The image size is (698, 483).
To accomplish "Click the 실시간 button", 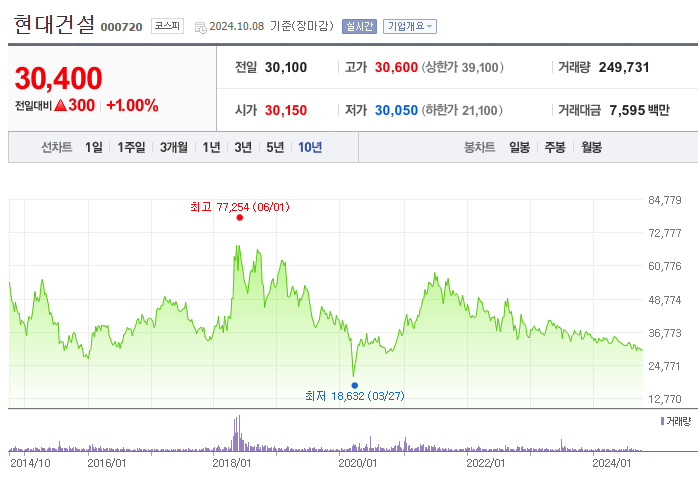I will coord(359,27).
